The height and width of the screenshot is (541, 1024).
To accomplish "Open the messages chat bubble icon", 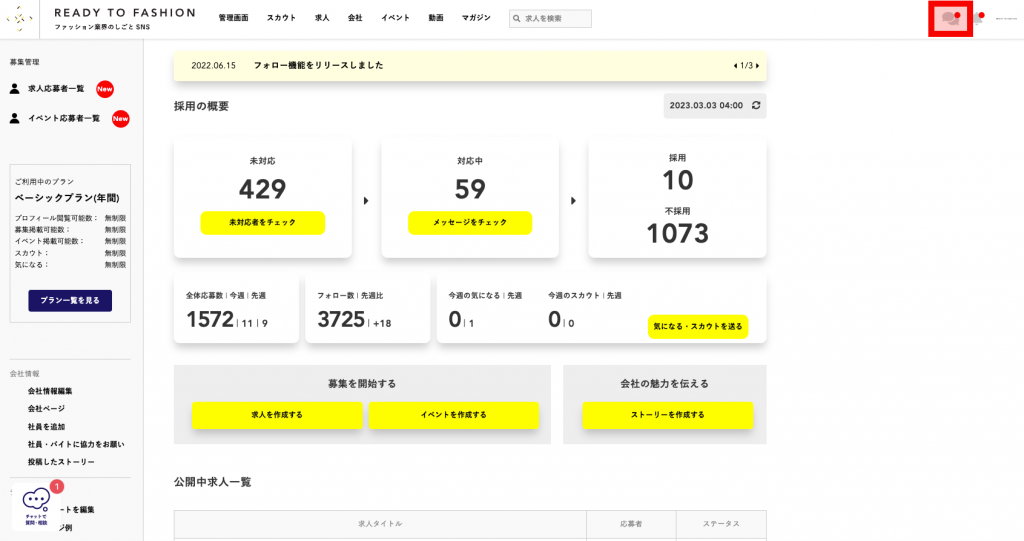I will pyautogui.click(x=950, y=19).
